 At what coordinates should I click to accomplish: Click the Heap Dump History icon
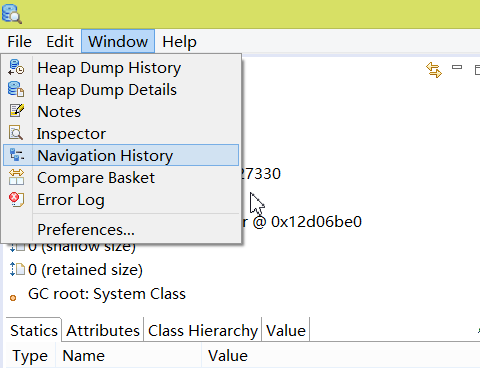click(x=16, y=68)
